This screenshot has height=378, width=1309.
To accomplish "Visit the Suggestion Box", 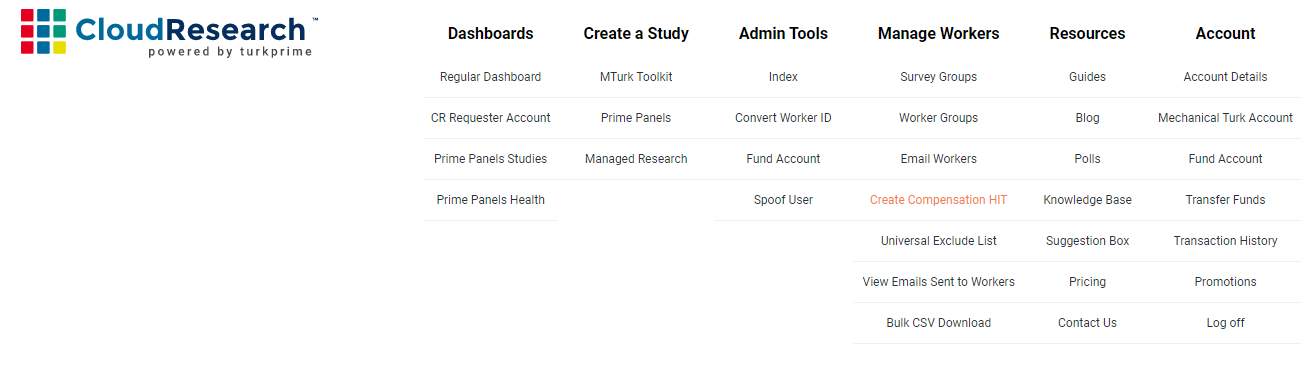I will point(1087,241).
